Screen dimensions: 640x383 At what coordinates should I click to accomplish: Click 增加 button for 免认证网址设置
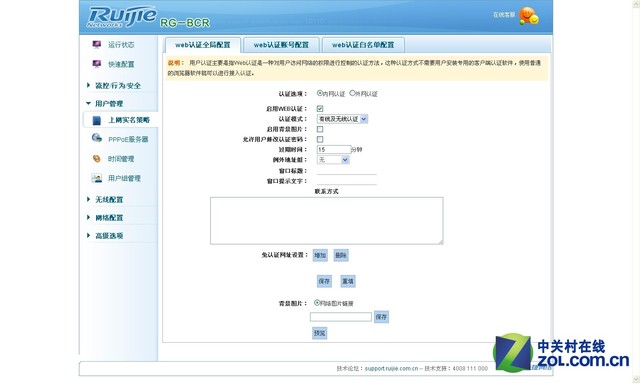tap(320, 256)
